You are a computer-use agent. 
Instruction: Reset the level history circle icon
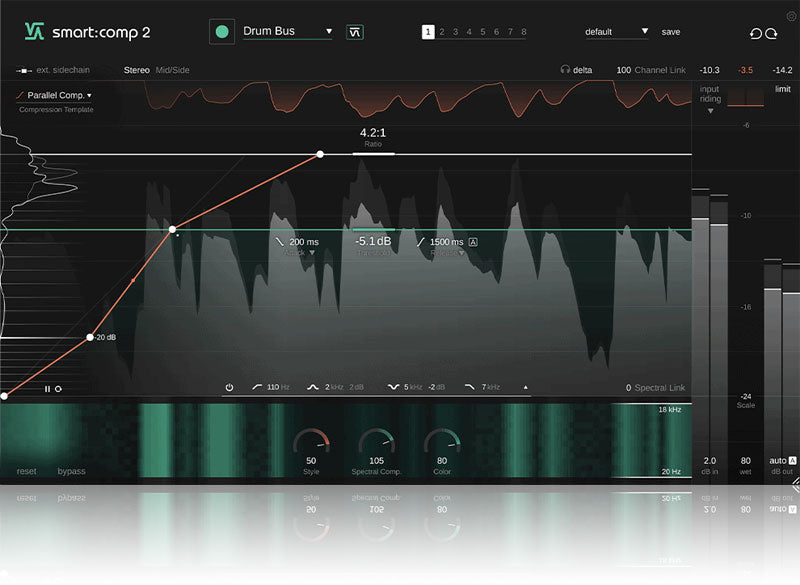coord(58,389)
